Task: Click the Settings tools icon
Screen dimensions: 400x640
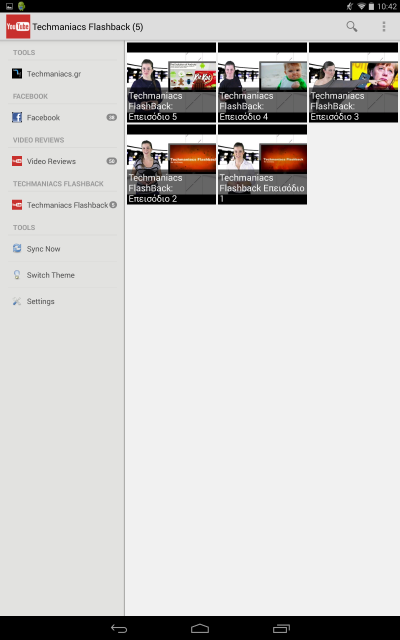Action: (17, 301)
